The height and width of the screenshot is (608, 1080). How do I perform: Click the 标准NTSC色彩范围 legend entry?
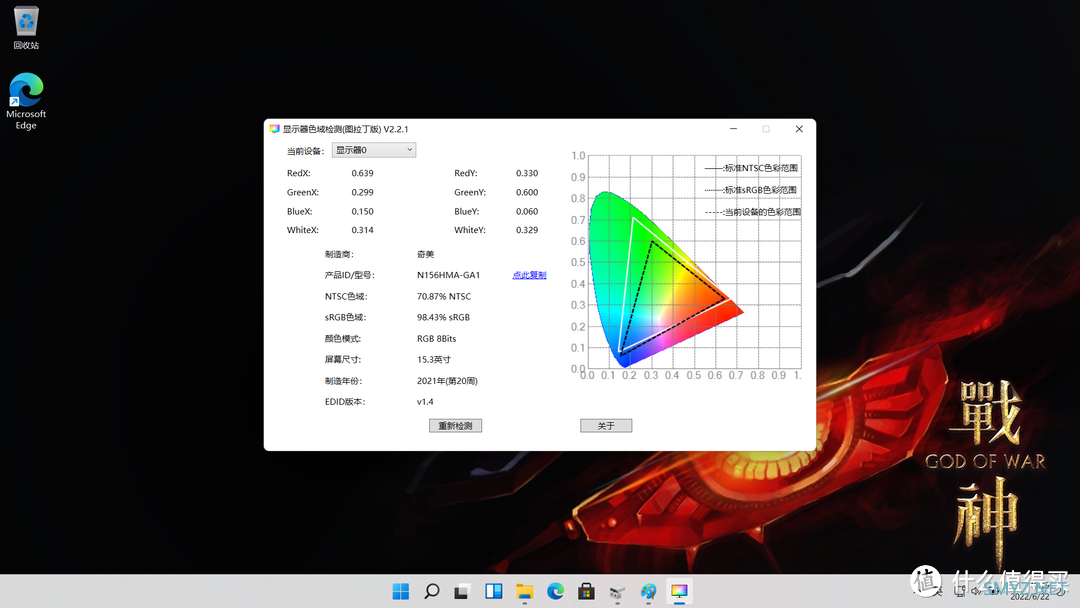751,168
